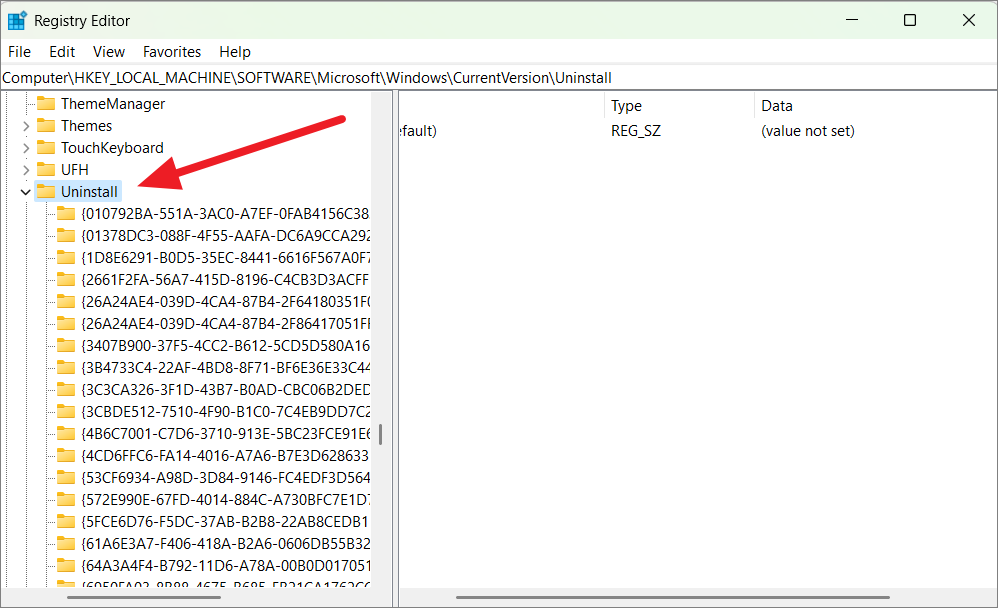Click folder icon for {3B4733C4-22AF key
Viewport: 998px width, 608px height.
(x=66, y=367)
